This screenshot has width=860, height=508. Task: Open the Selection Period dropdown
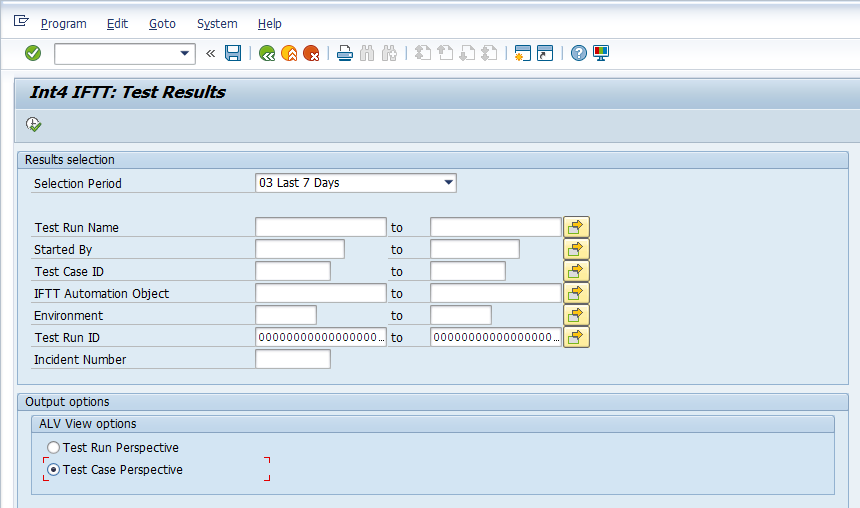pyautogui.click(x=448, y=183)
